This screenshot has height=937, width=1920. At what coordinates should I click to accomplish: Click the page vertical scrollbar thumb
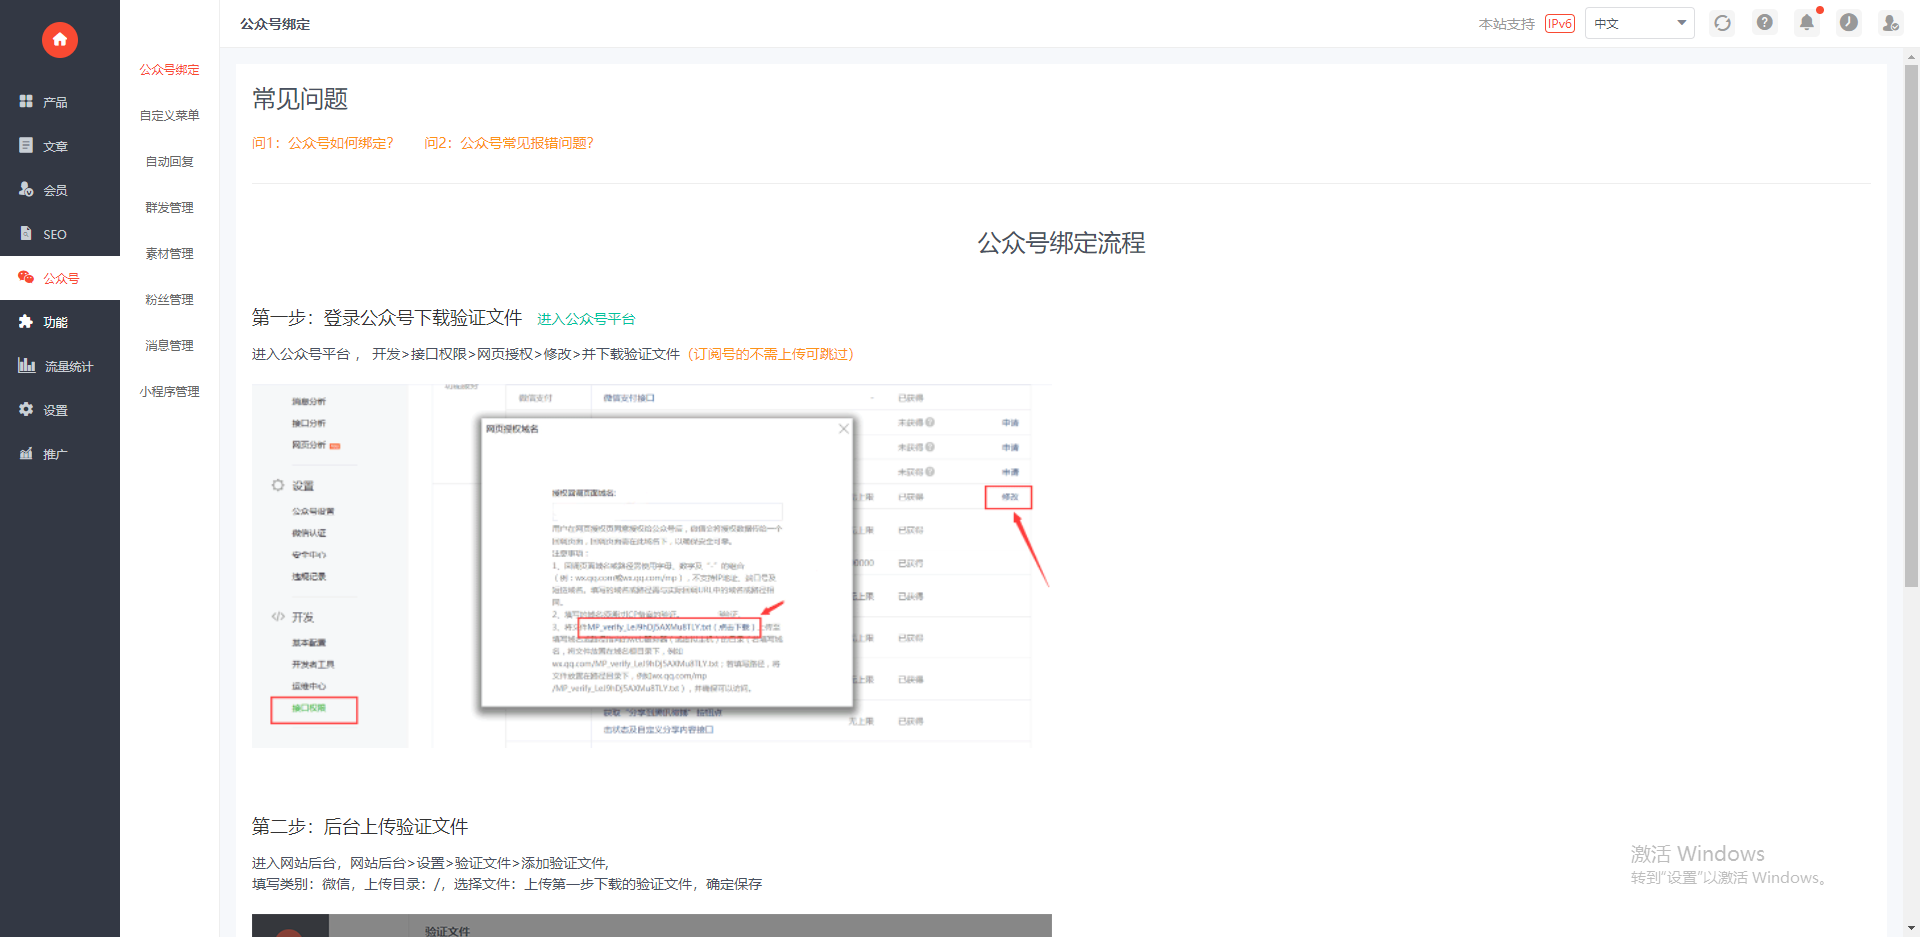click(1911, 325)
